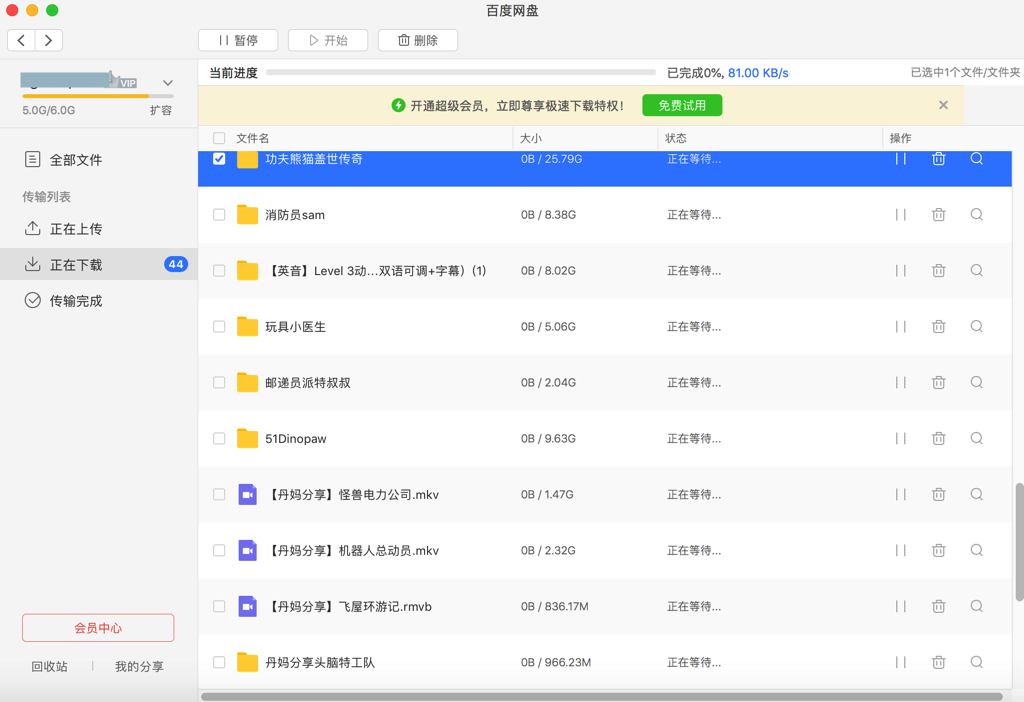
Task: Go back with the left arrow
Action: pos(22,40)
